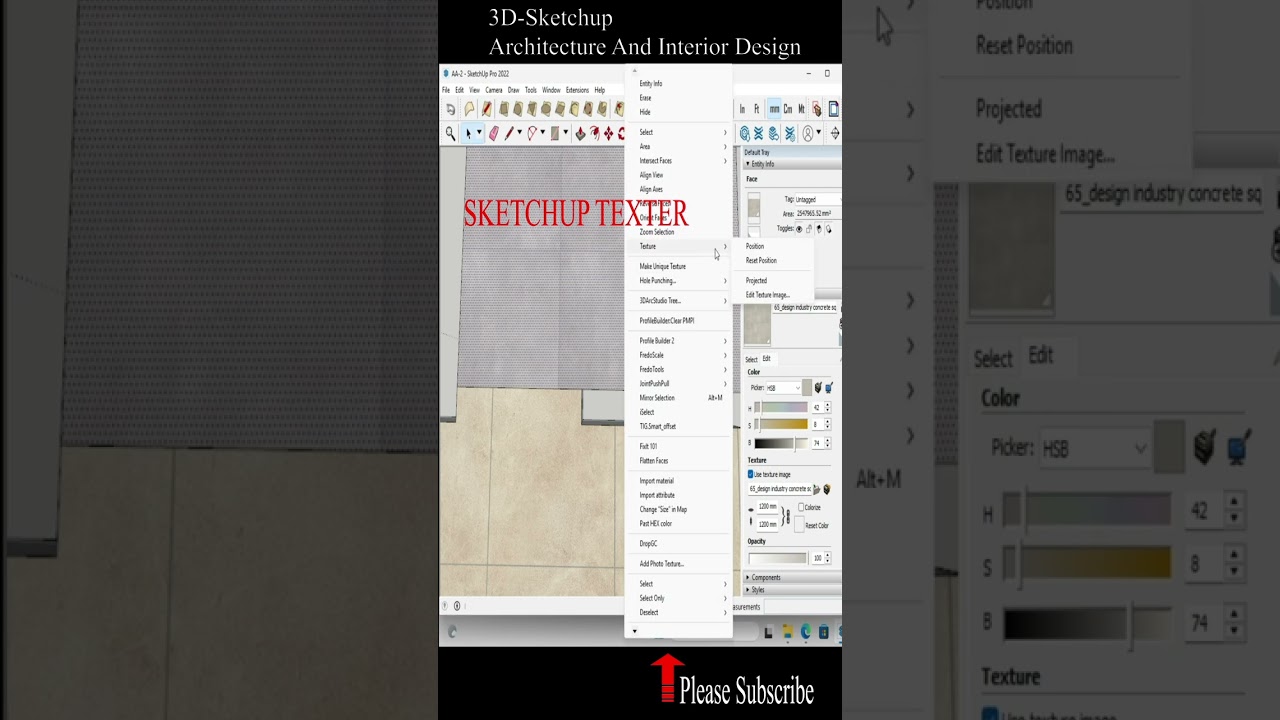Click the match screen color icon
This screenshot has height=720, width=1280.
pos(829,388)
